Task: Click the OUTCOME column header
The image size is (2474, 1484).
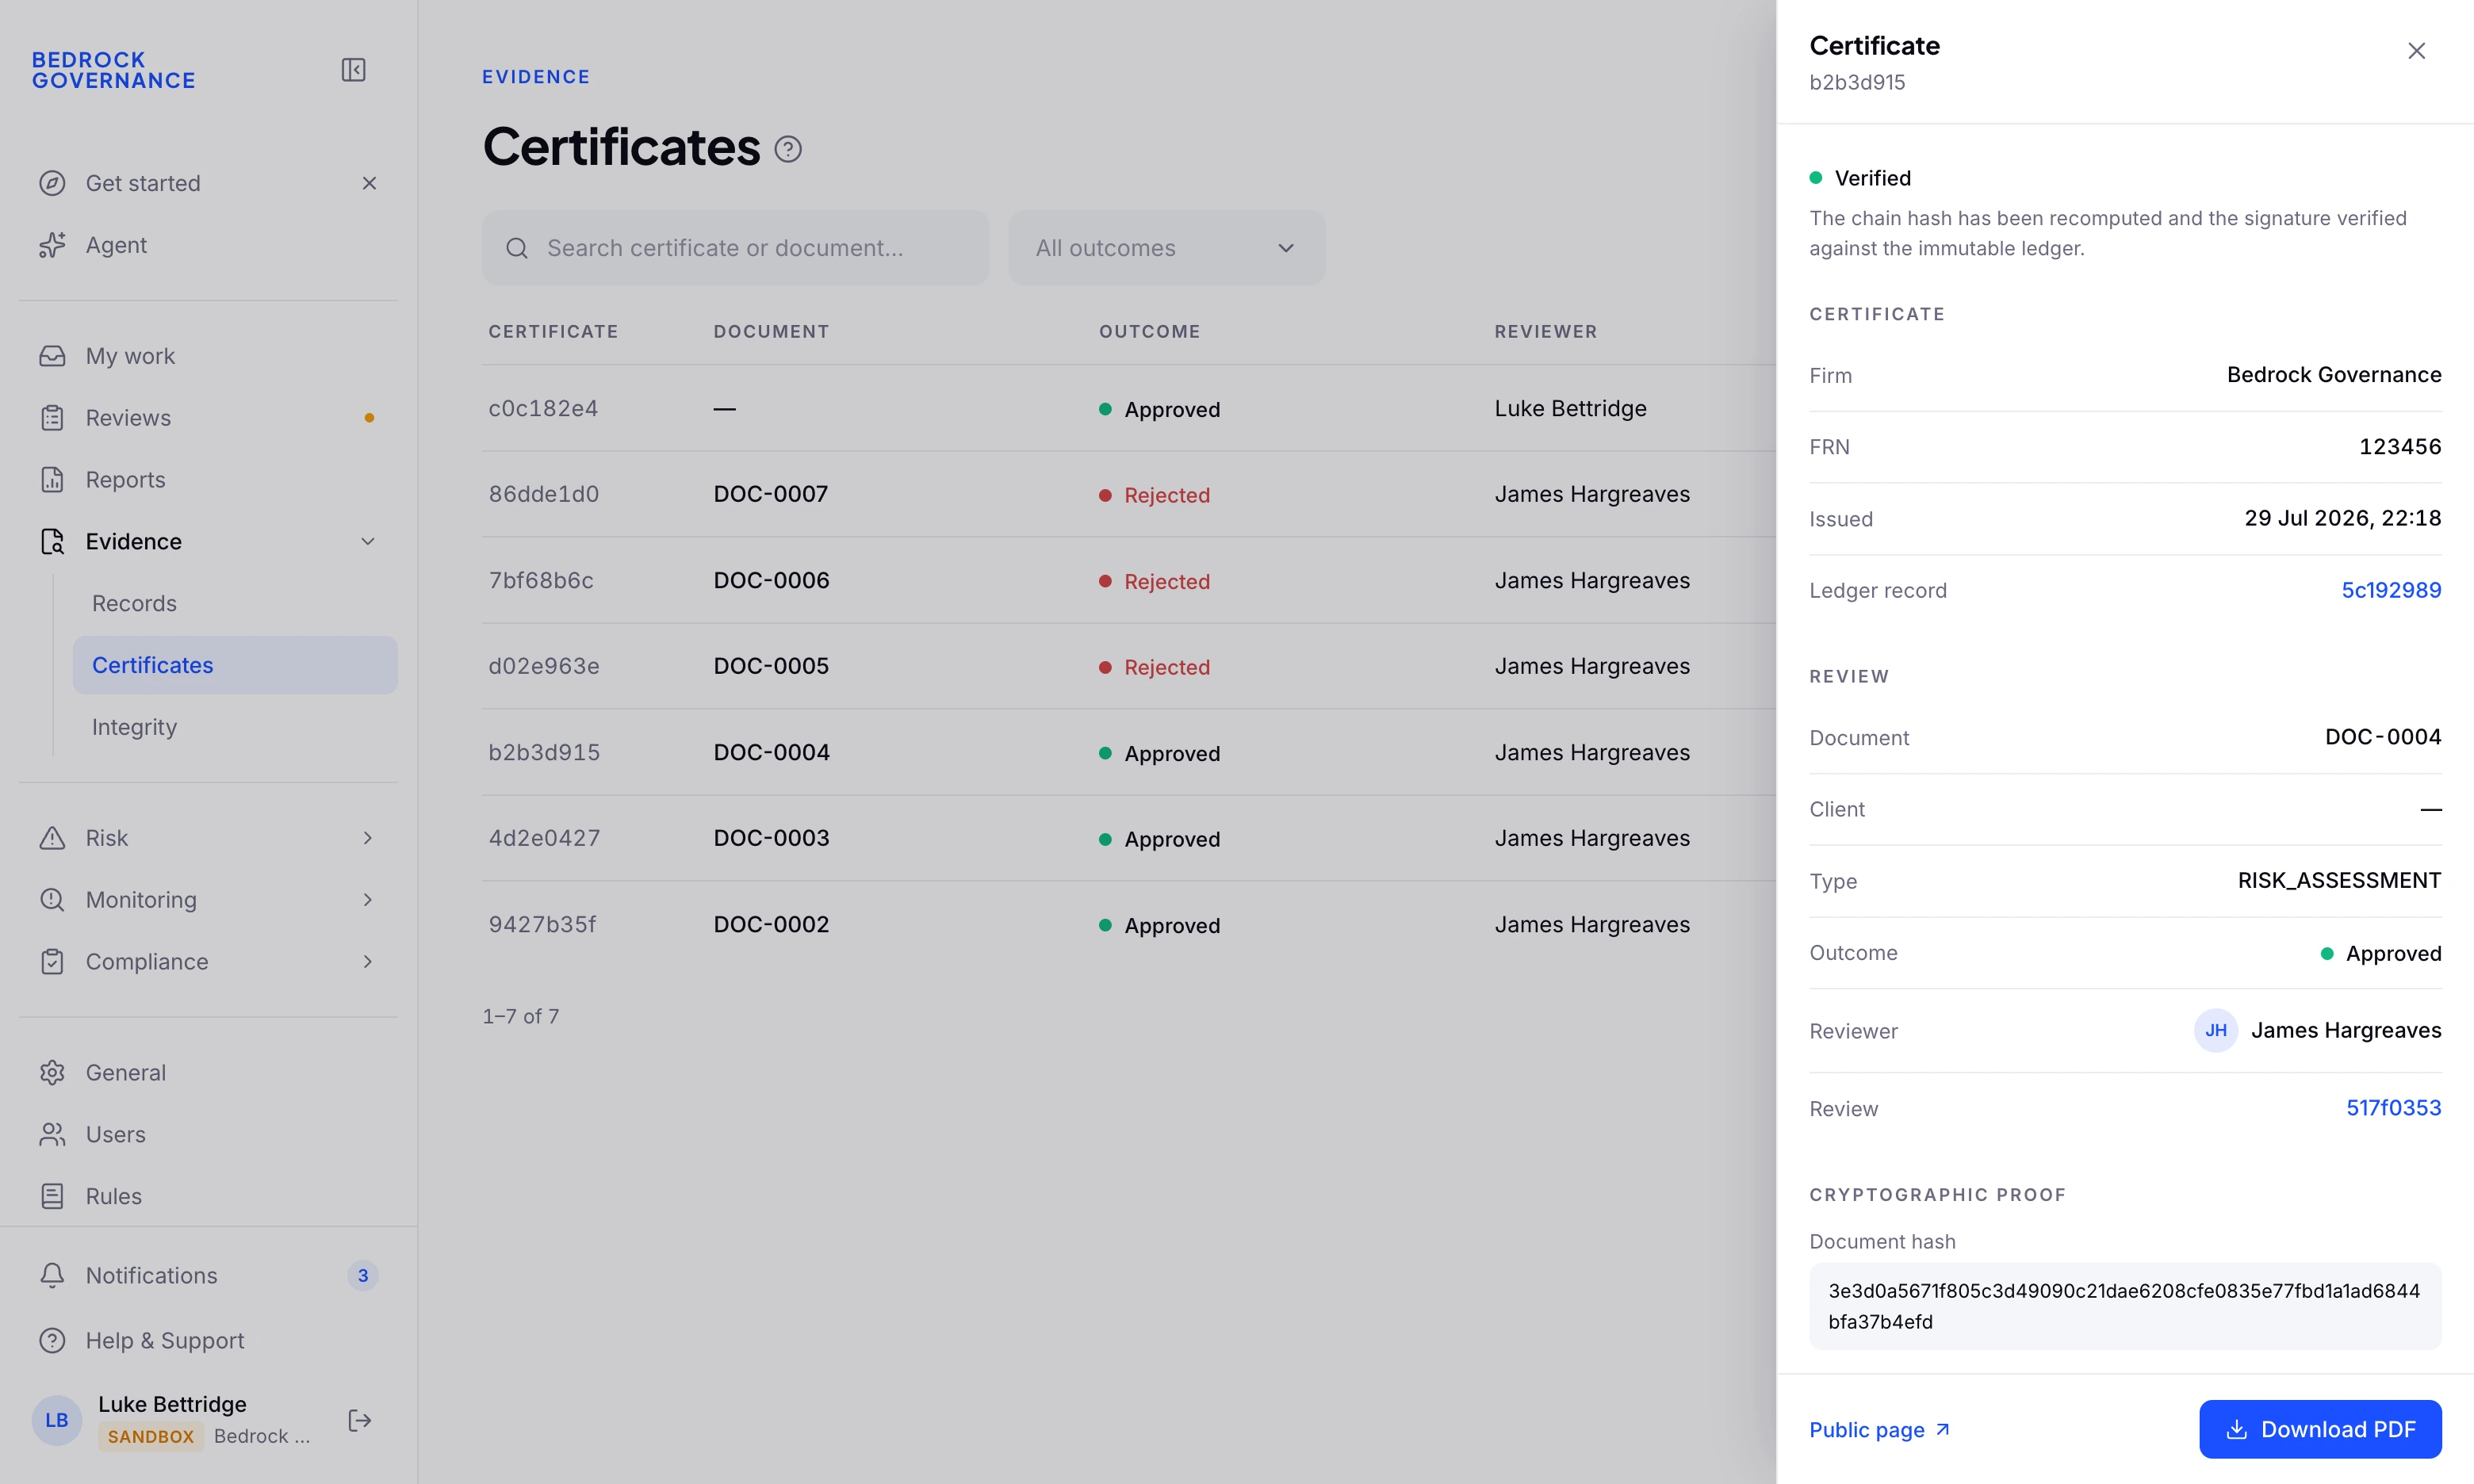Action: (1149, 331)
